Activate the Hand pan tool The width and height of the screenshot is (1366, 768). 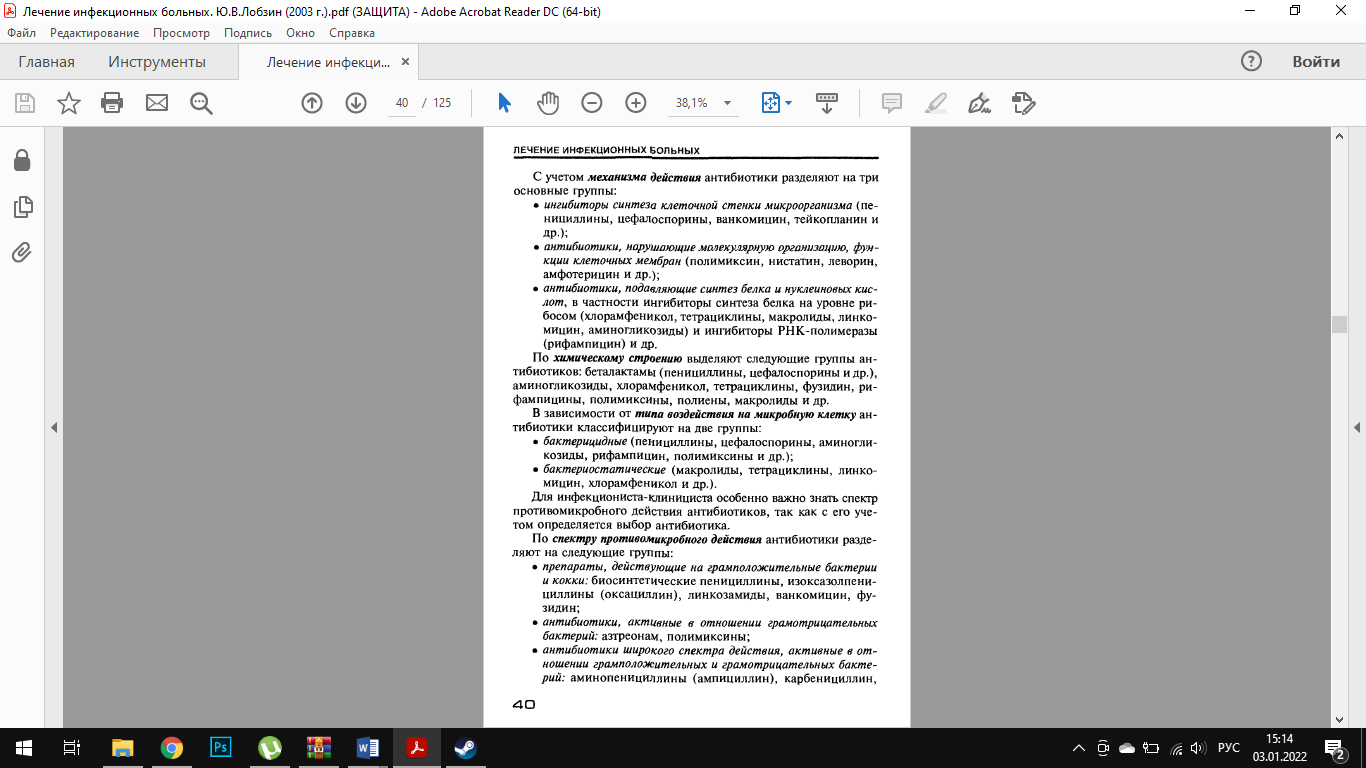coord(548,103)
